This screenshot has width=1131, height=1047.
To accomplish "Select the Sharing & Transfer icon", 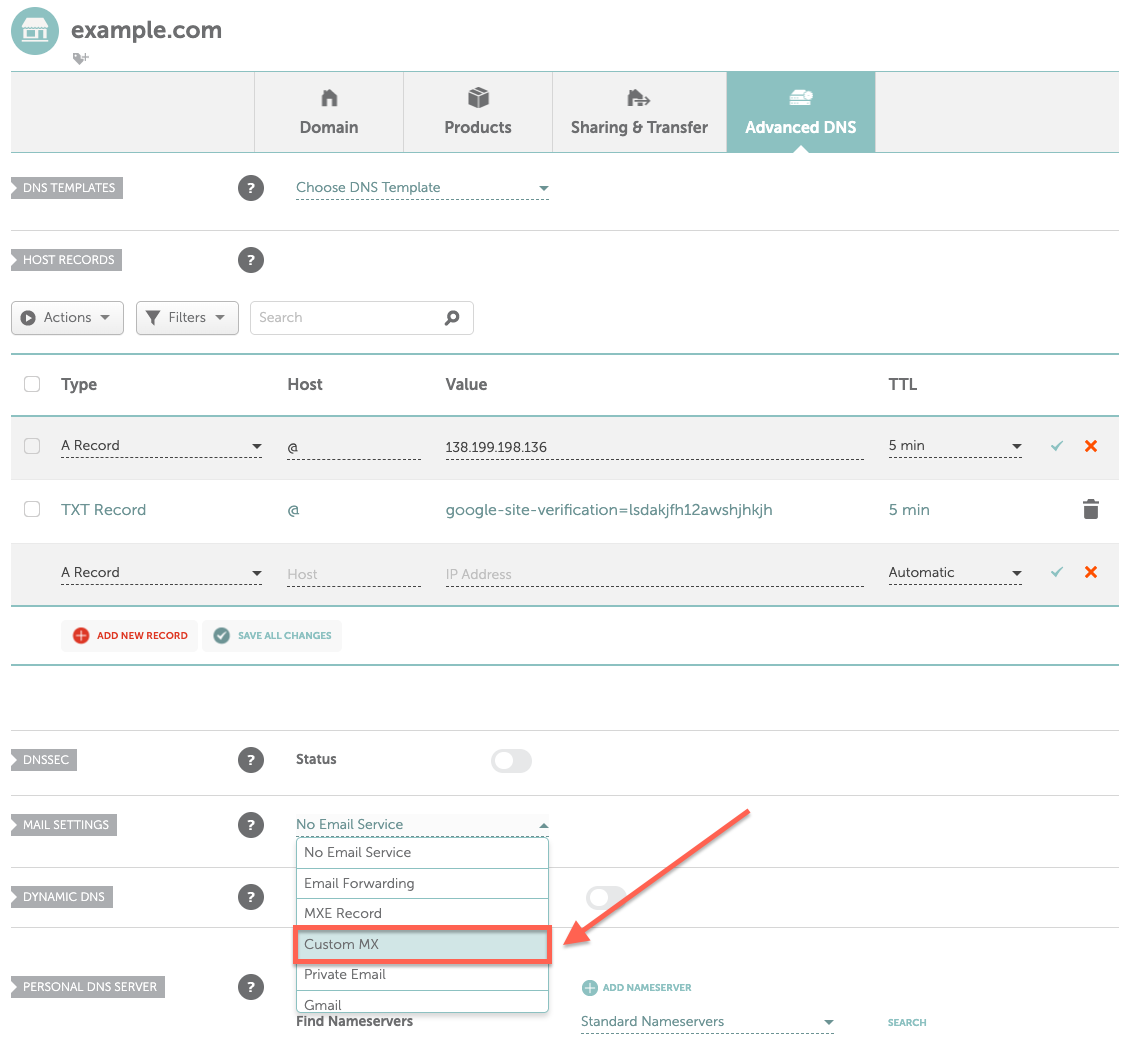I will pos(639,98).
